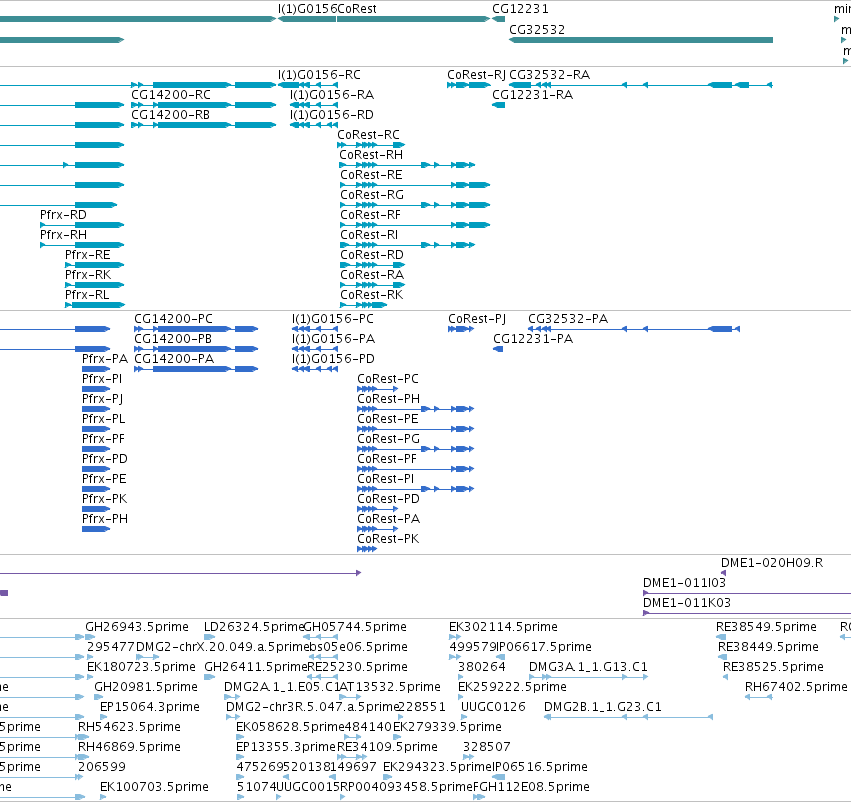Open the RE38549.5prime EST label

click(766, 627)
